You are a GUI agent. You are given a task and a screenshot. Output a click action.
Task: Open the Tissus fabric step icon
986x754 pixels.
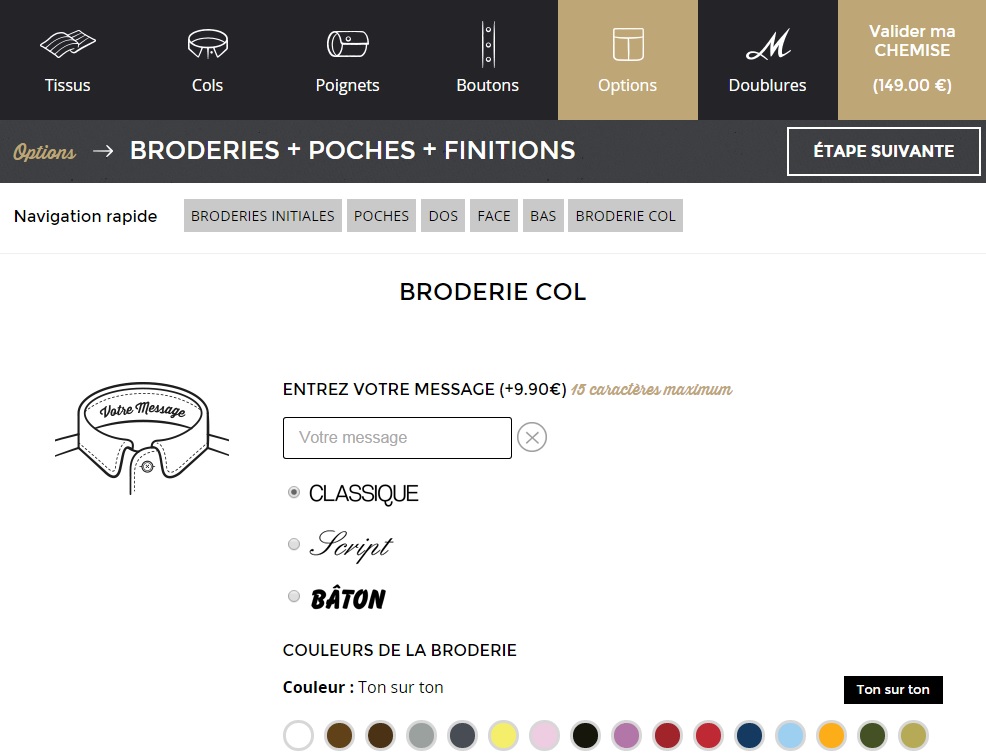pos(68,44)
